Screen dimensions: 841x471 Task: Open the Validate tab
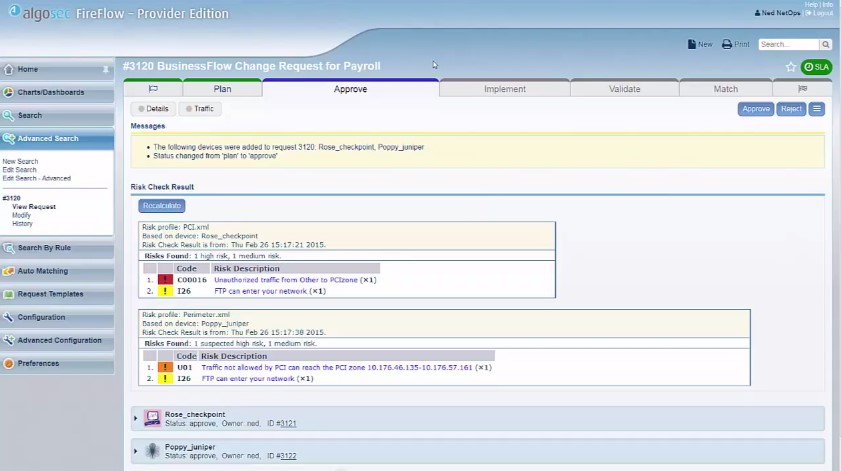pos(624,89)
